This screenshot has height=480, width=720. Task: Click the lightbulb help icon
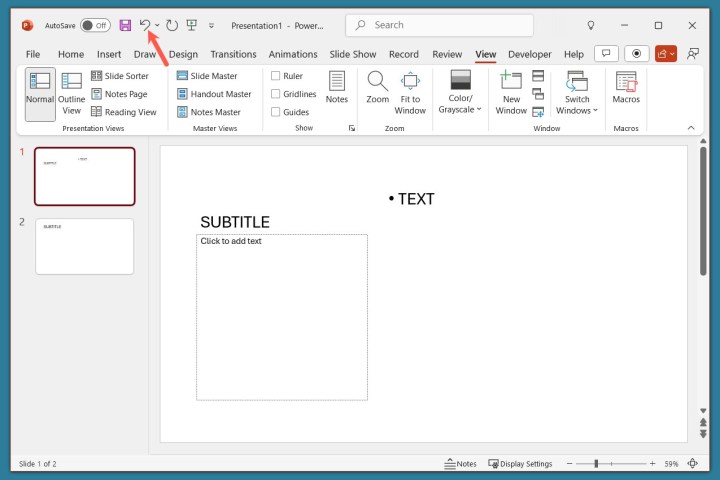tap(591, 26)
